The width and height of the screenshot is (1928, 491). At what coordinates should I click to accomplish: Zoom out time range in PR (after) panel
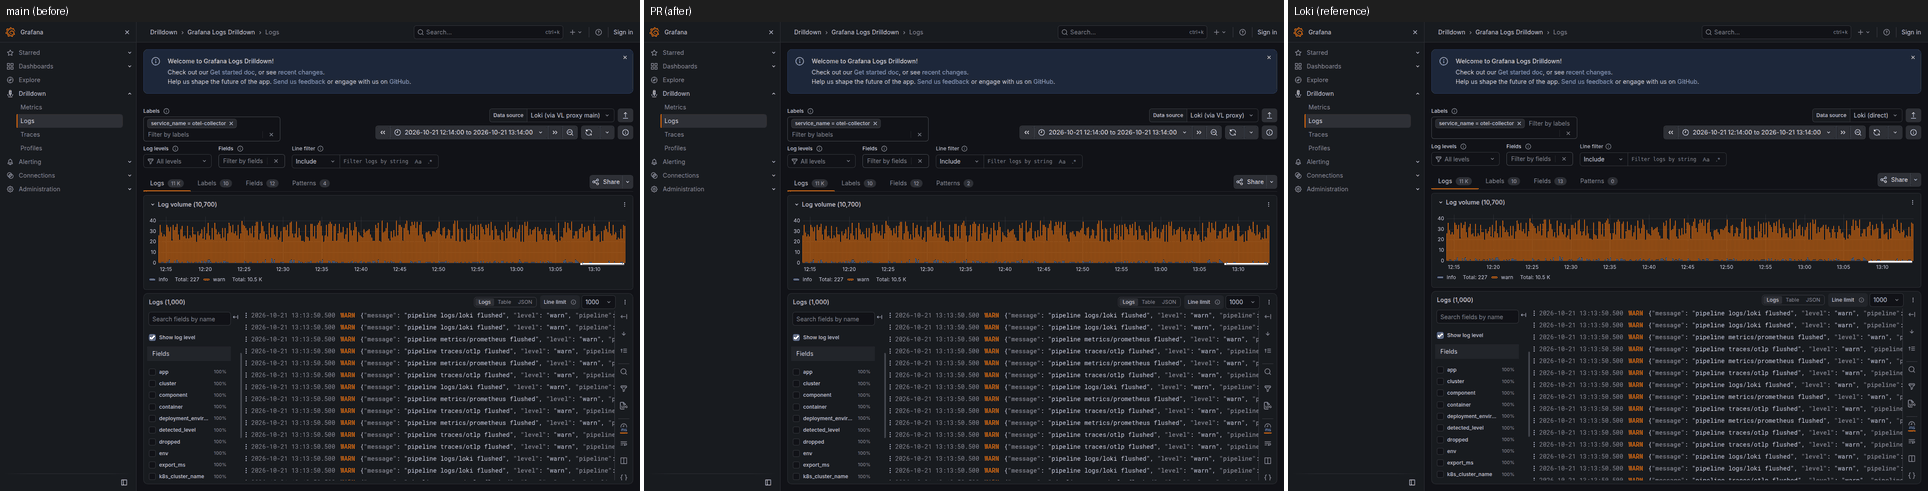[1215, 132]
